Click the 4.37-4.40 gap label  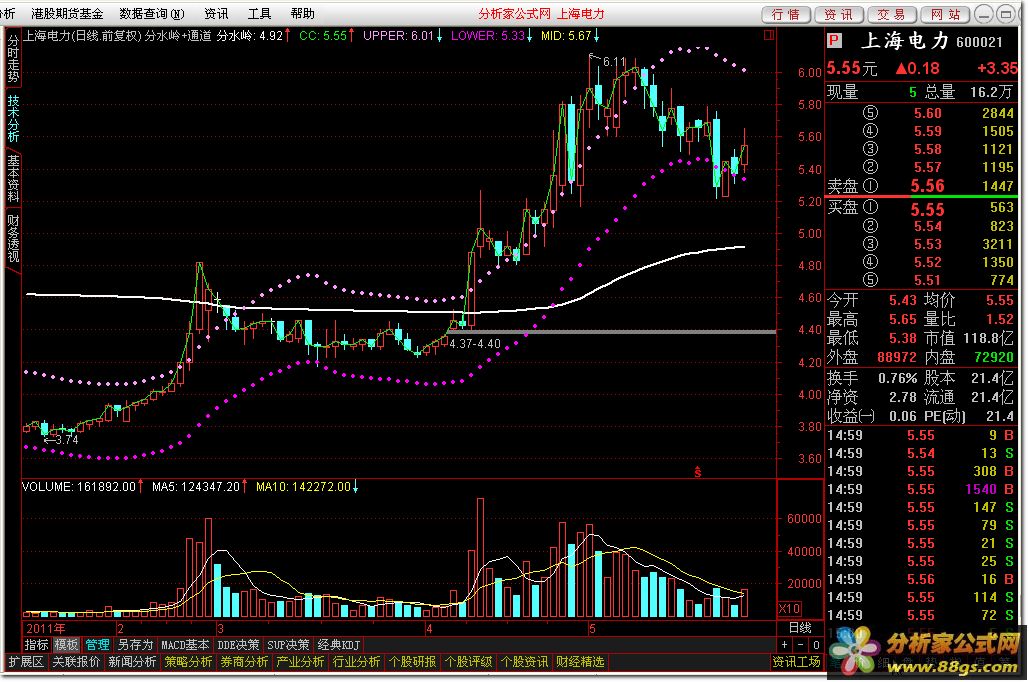(x=474, y=343)
